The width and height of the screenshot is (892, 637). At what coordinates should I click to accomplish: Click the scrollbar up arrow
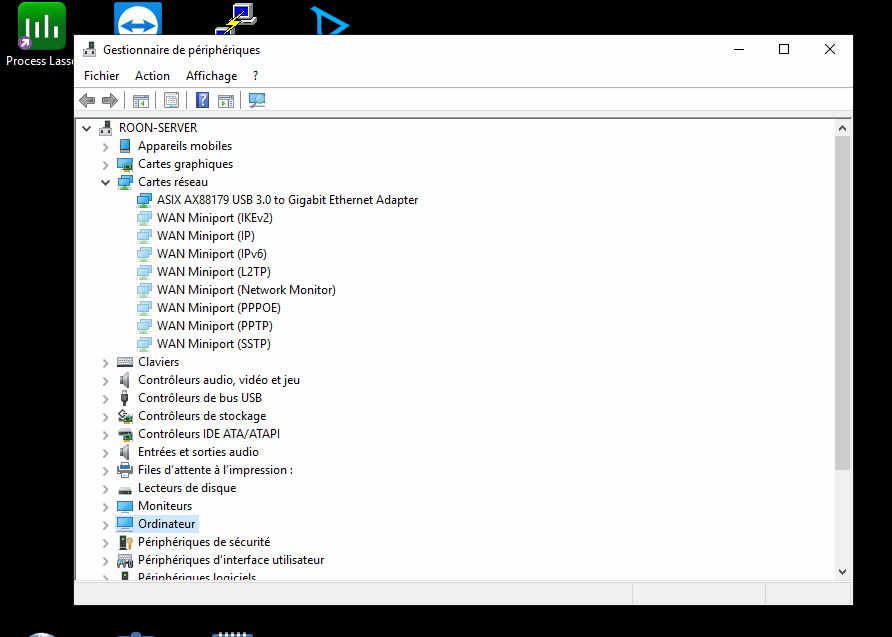click(843, 128)
